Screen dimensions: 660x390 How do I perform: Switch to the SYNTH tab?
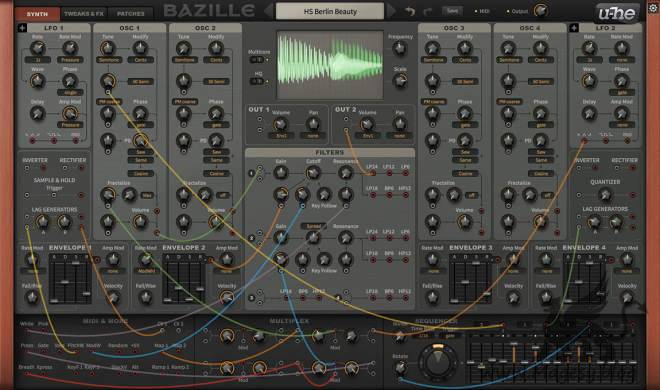(x=37, y=14)
